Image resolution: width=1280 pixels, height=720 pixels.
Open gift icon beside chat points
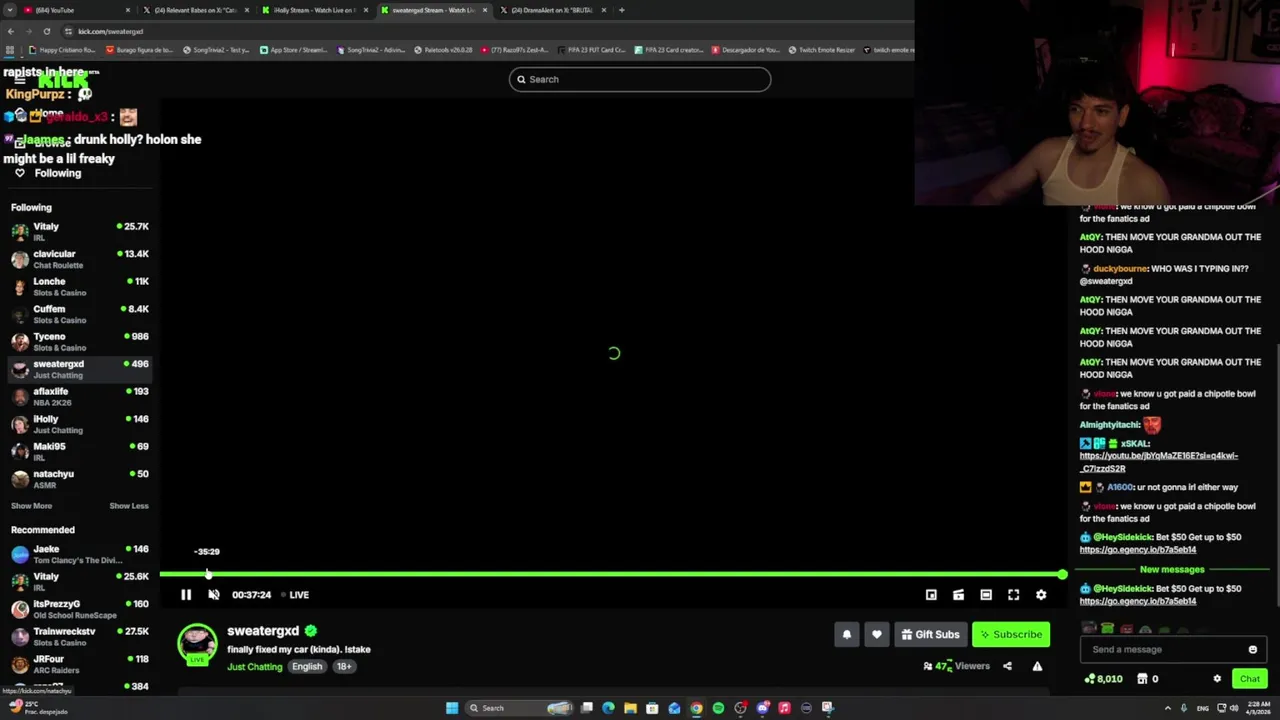click(x=1142, y=679)
